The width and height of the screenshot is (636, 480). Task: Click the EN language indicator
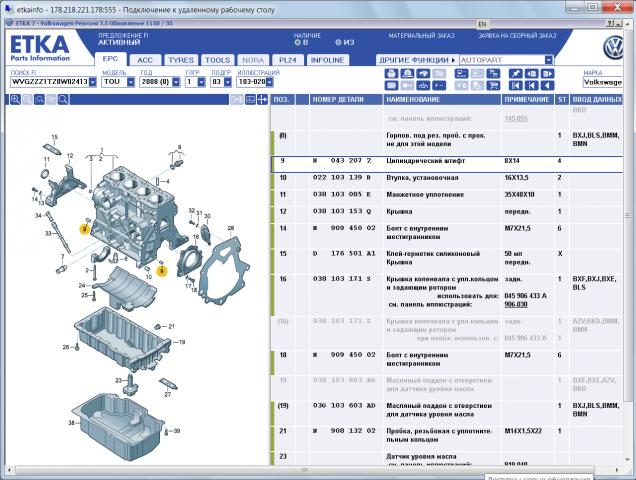point(482,24)
